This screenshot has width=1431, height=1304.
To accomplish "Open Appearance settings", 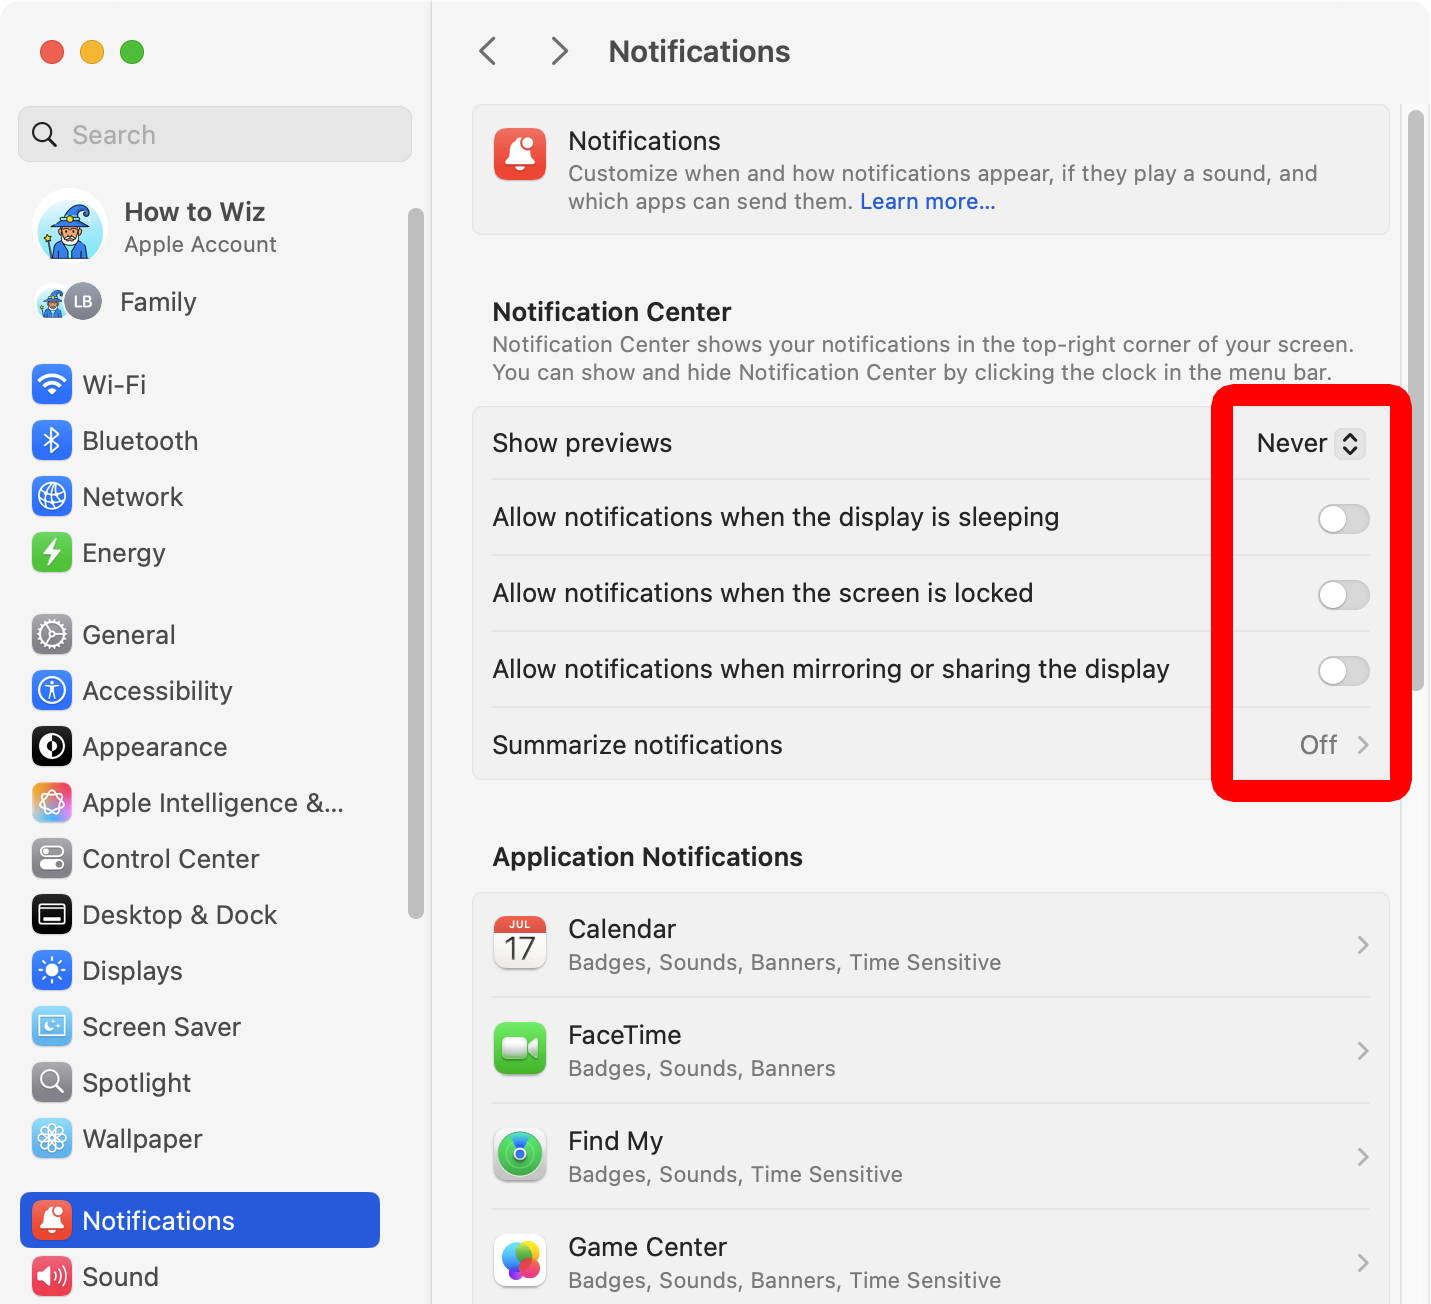I will pyautogui.click(x=52, y=746).
